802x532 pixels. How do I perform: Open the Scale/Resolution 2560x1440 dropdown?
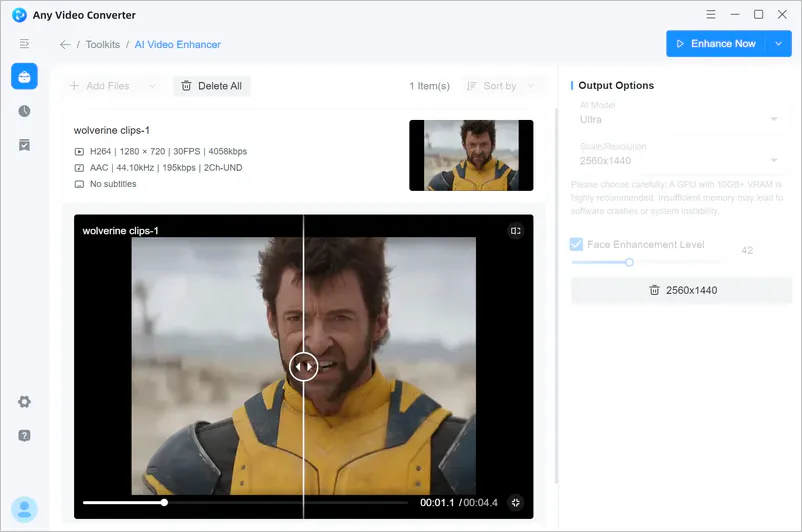pos(678,161)
